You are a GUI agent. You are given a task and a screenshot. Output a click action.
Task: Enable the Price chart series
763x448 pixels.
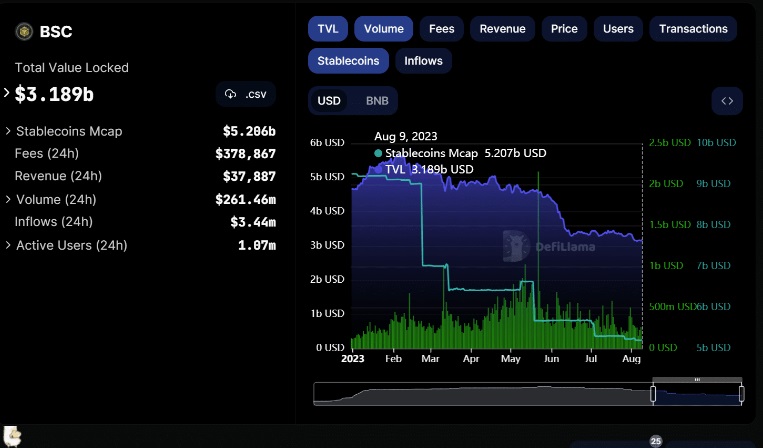click(x=564, y=29)
